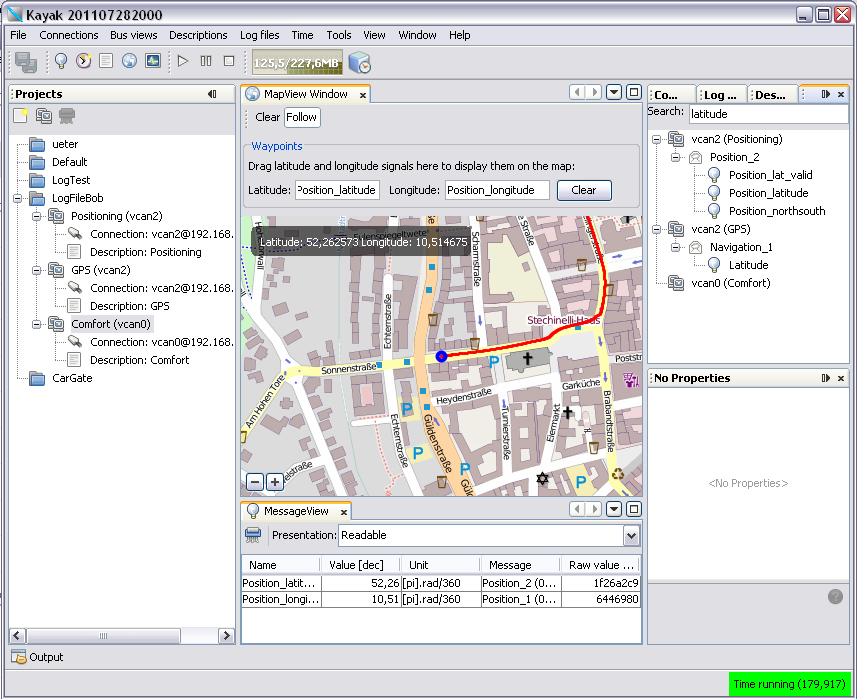
Task: Click new project icon in Projects panel
Action: [x=21, y=116]
